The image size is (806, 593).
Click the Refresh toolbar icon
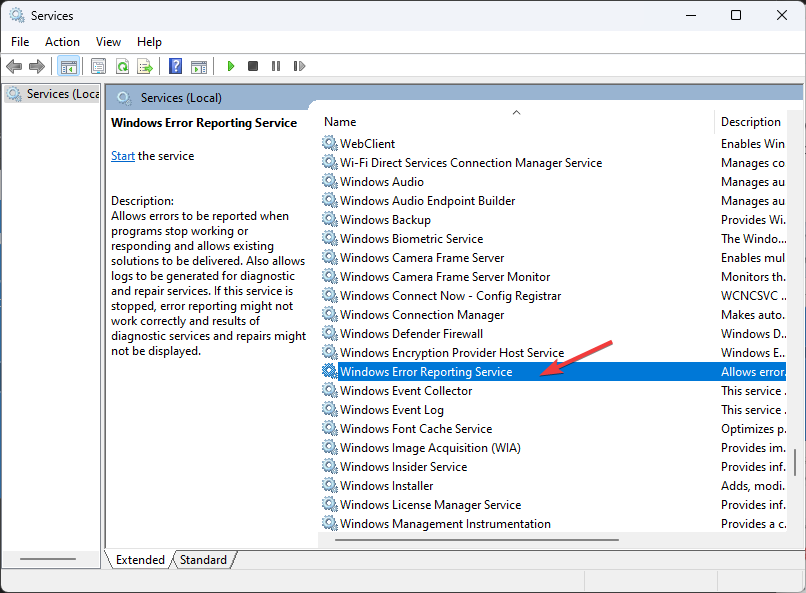(122, 66)
